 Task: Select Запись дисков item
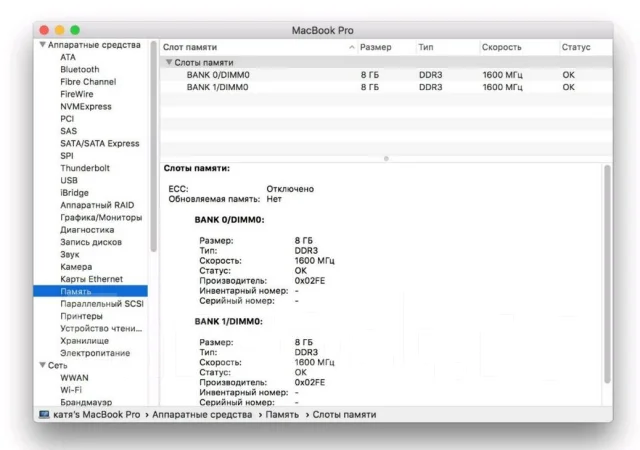(x=91, y=242)
